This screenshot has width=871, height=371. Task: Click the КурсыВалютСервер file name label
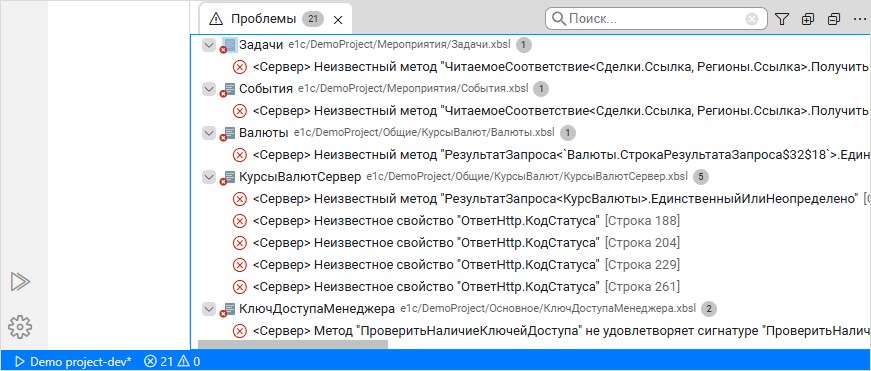300,177
